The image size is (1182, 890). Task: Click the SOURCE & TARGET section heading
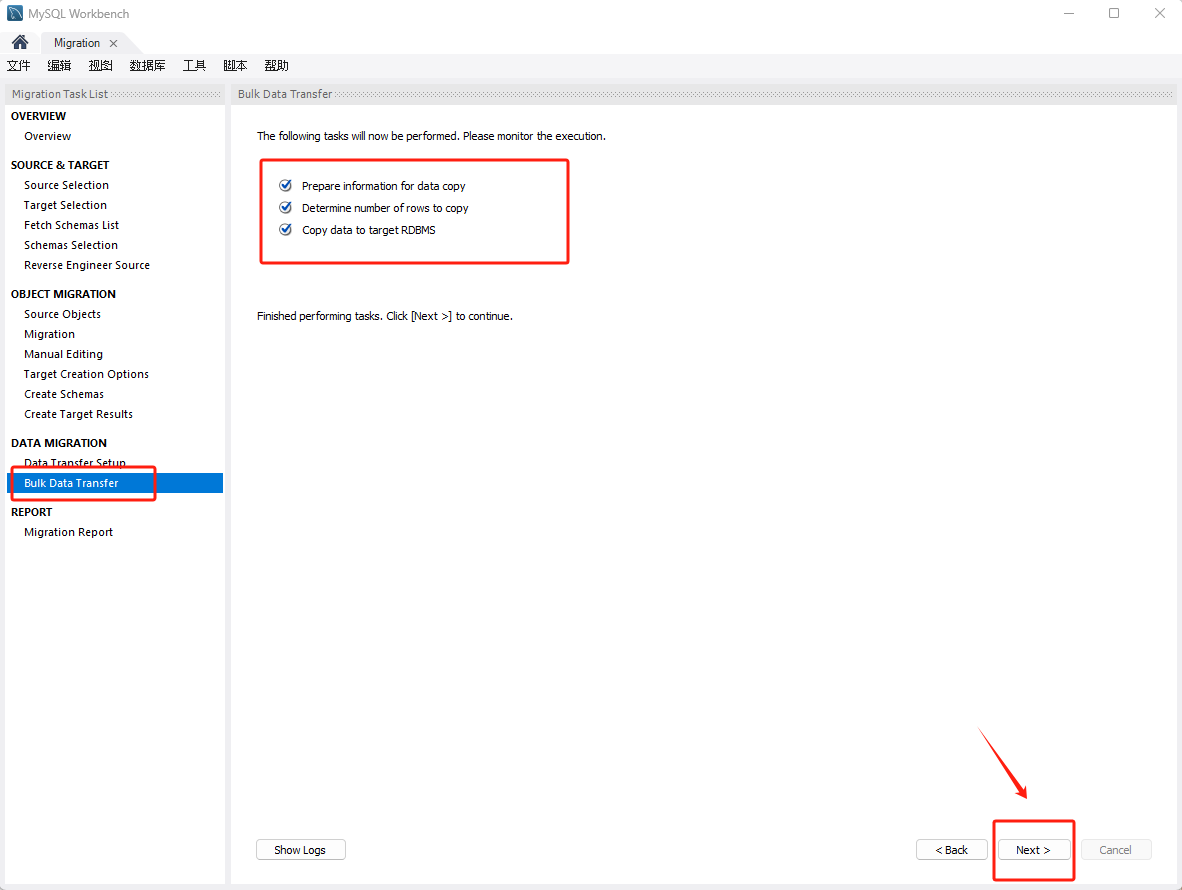(x=60, y=165)
